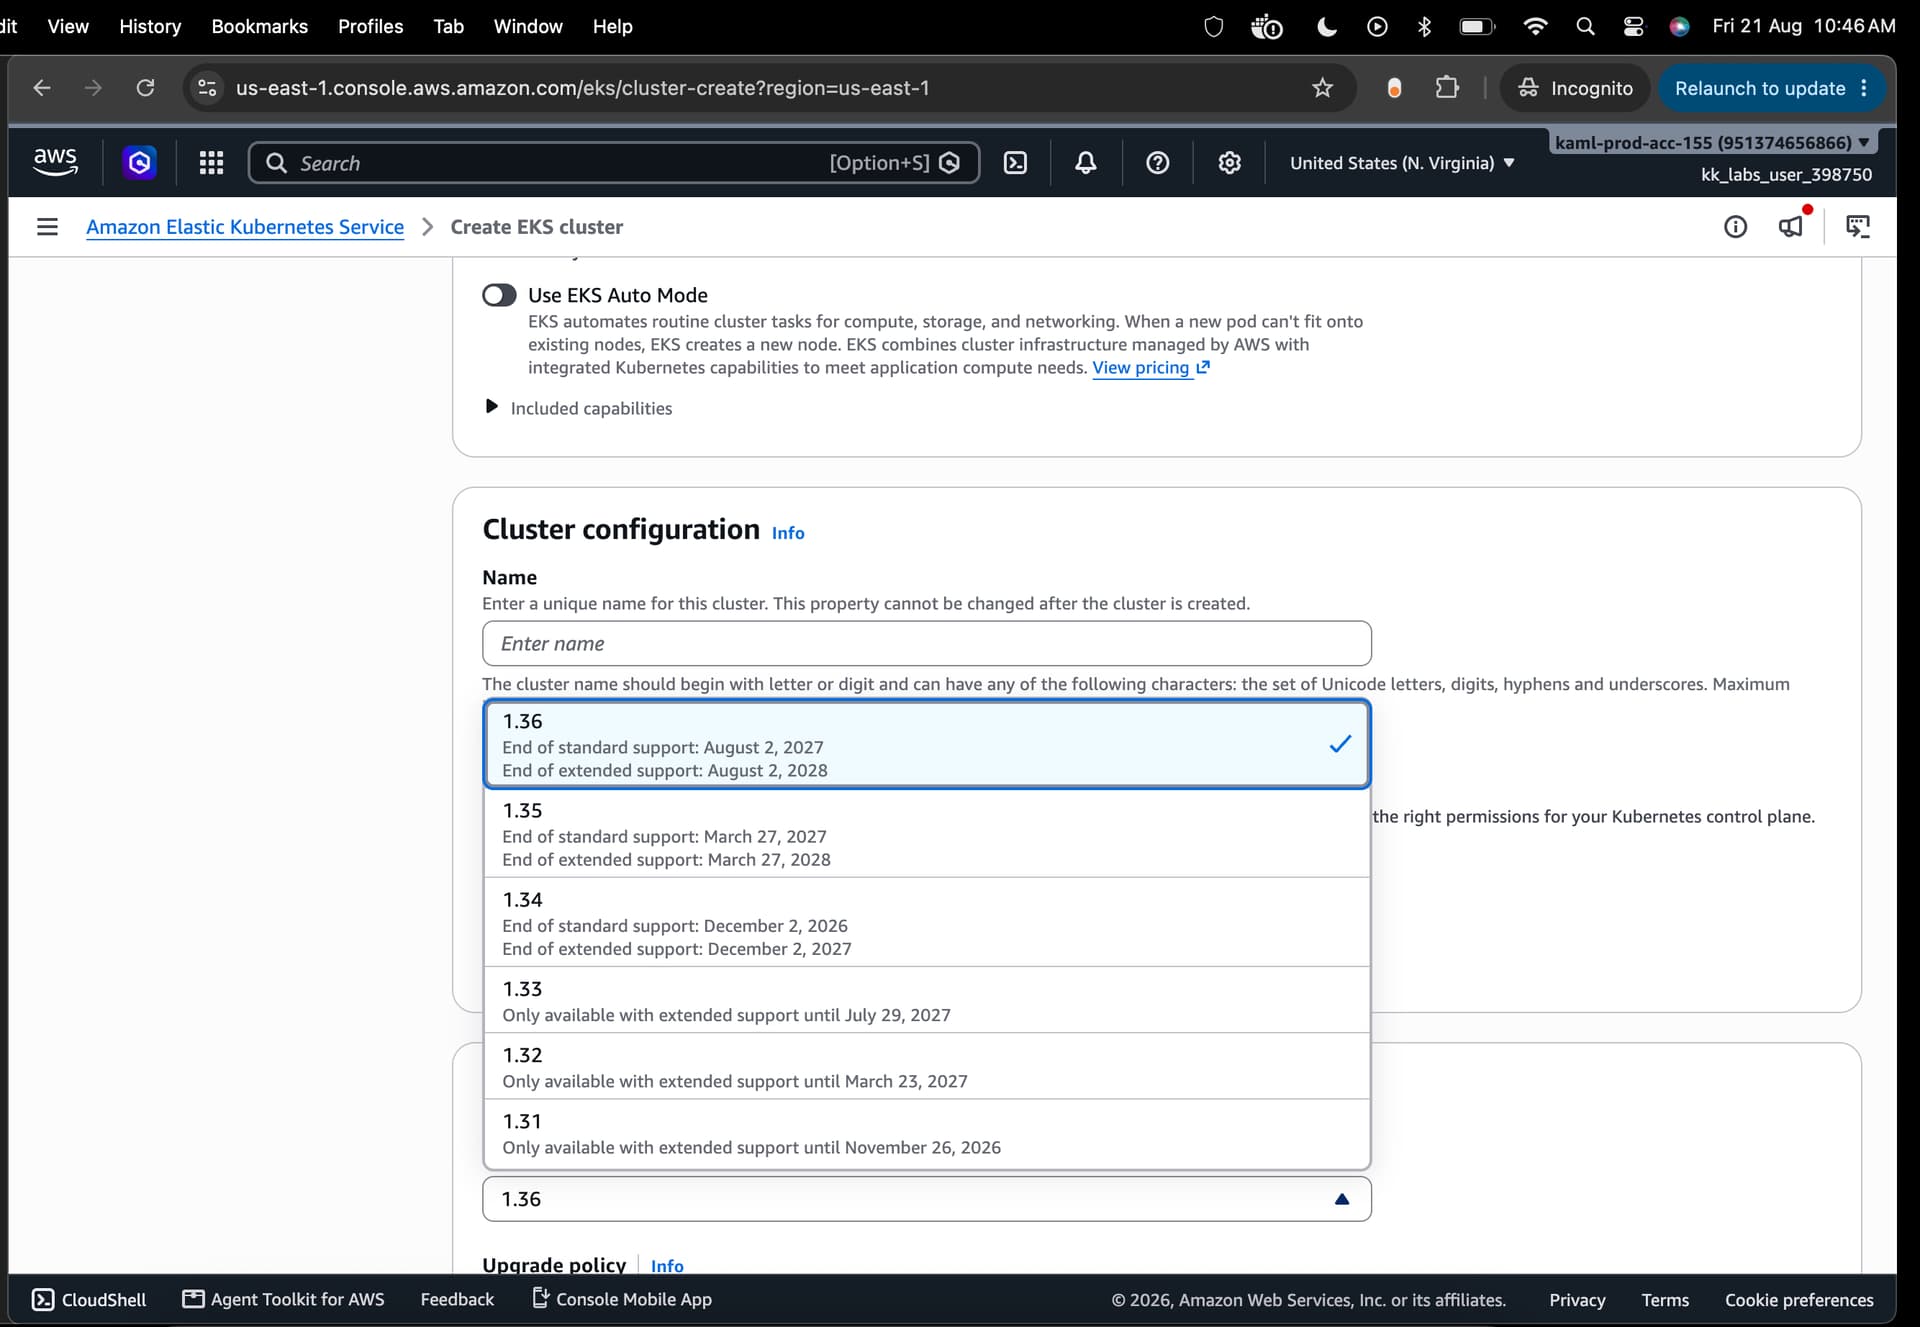Open the Privacy link in the footer
This screenshot has height=1327, width=1920.
1577,1300
